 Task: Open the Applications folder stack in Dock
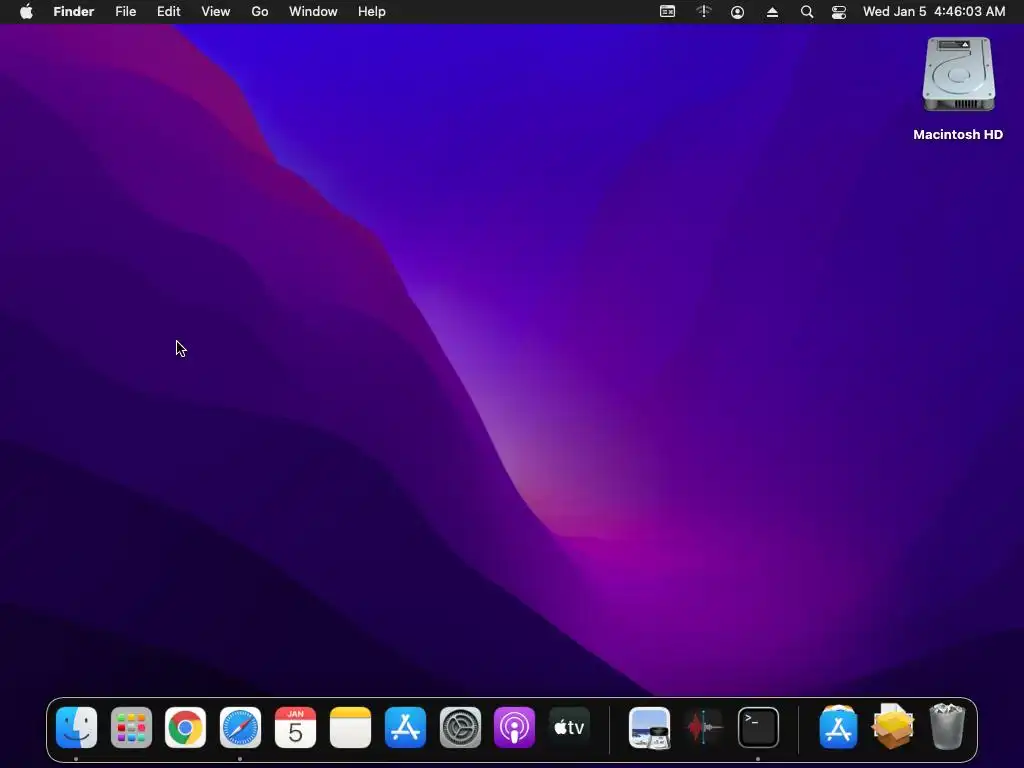tap(839, 728)
